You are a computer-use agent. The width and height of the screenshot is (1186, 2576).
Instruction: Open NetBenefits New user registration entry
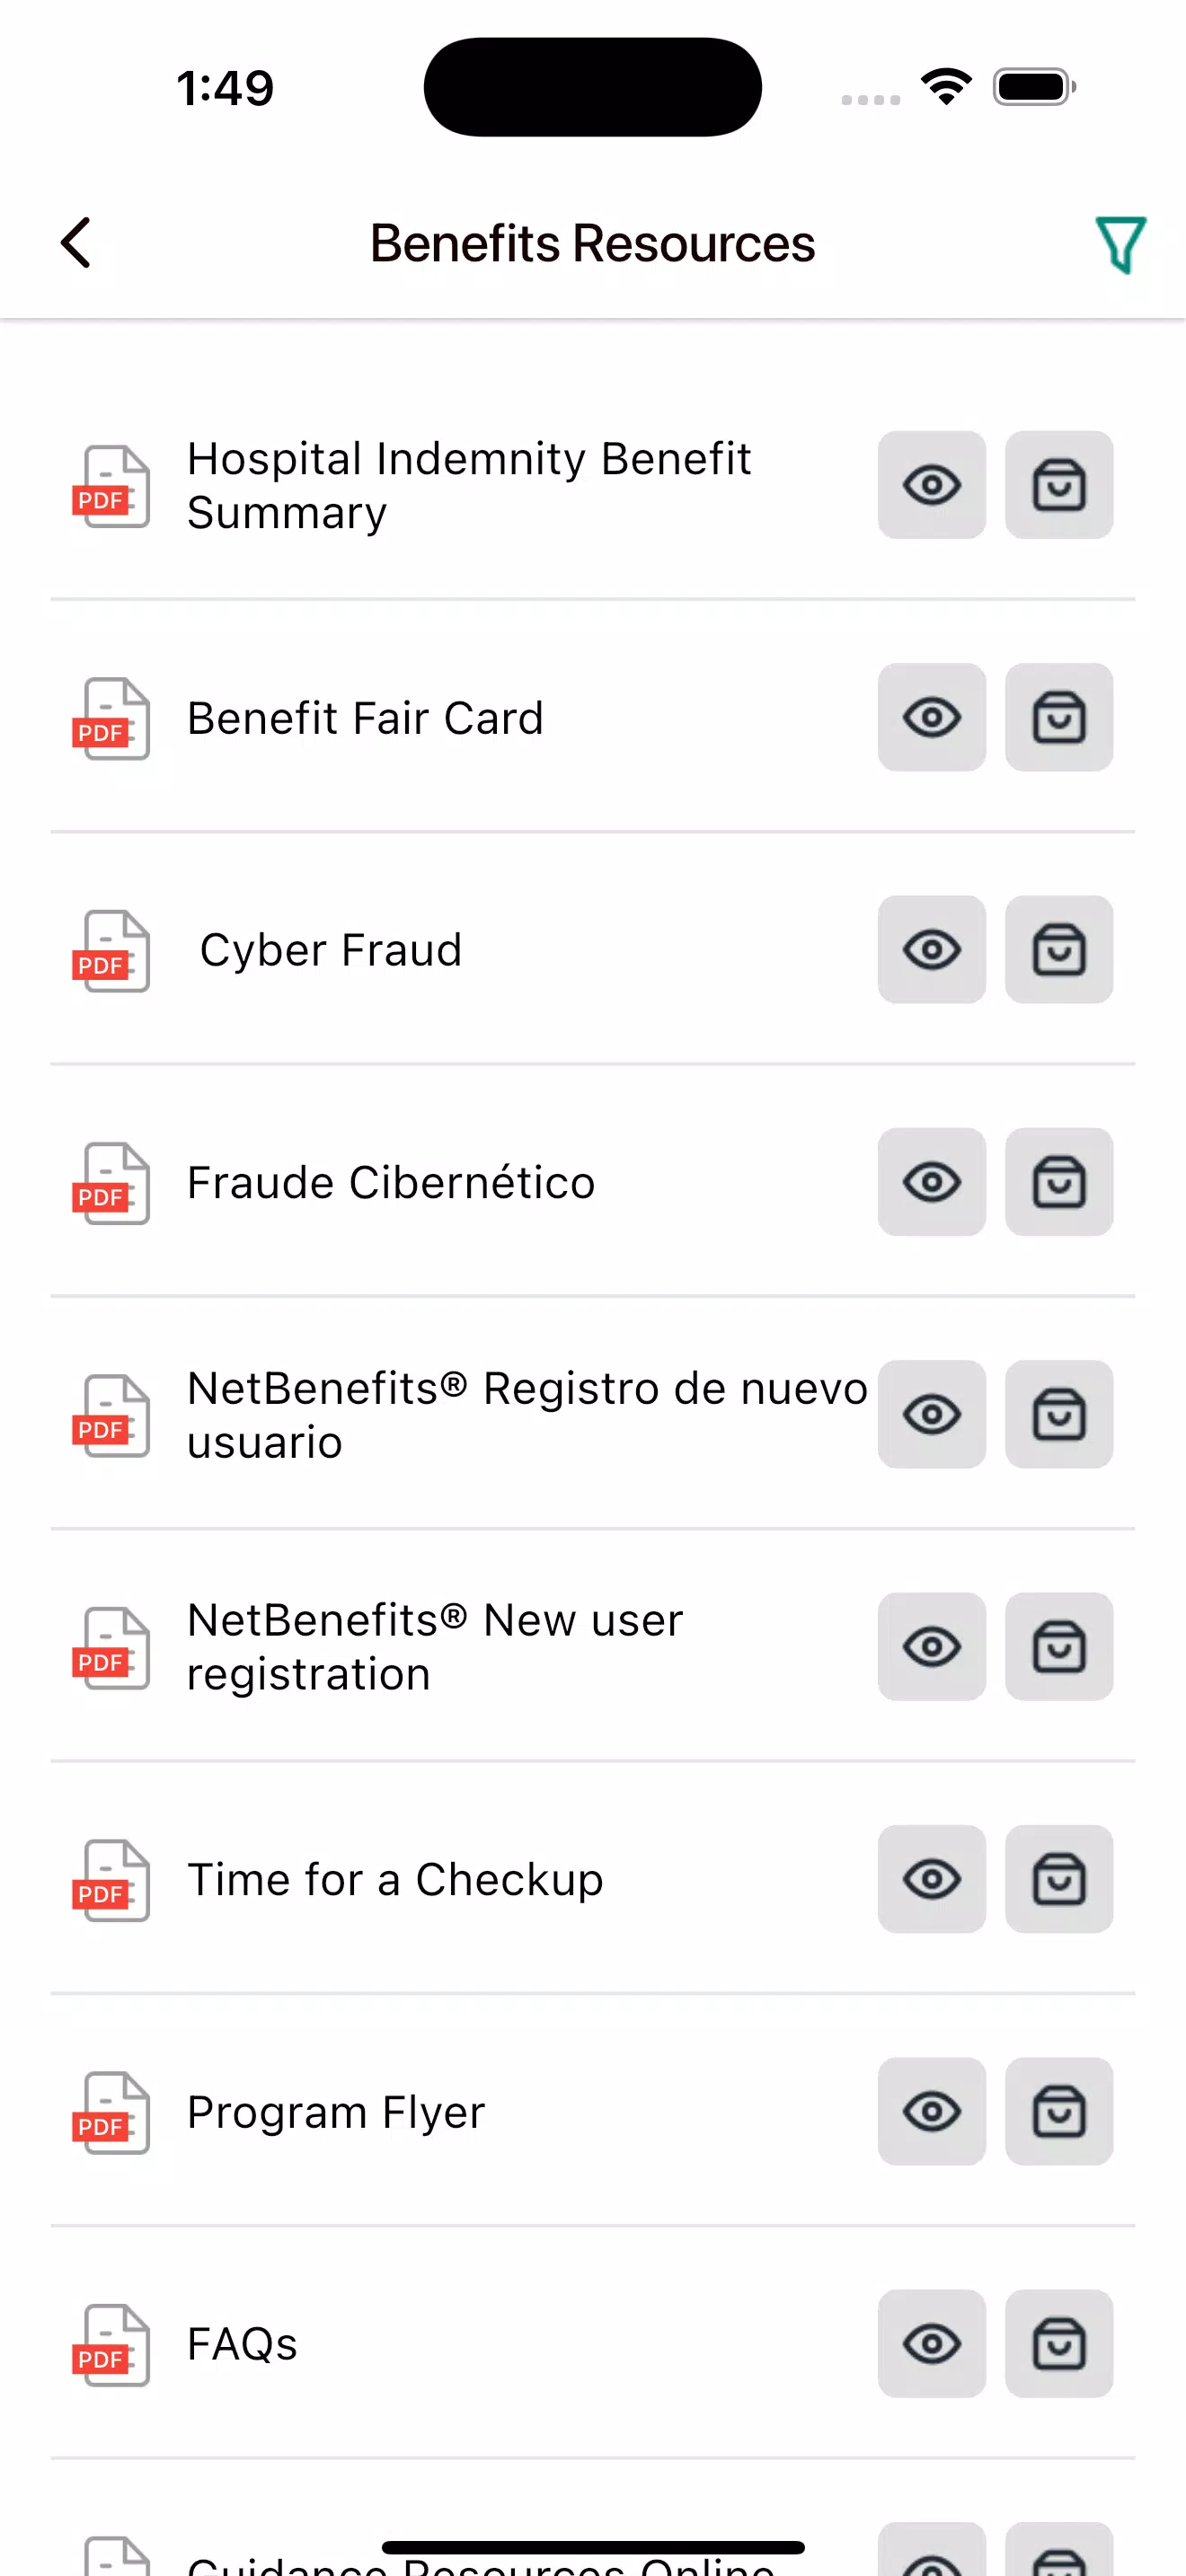click(x=435, y=1647)
